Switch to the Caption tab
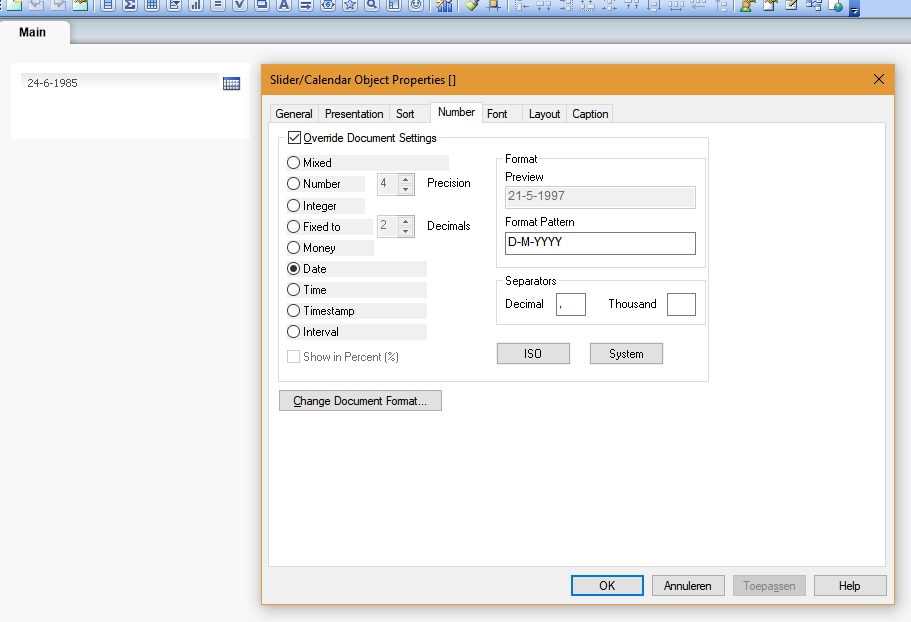This screenshot has height=622, width=911. [x=590, y=114]
